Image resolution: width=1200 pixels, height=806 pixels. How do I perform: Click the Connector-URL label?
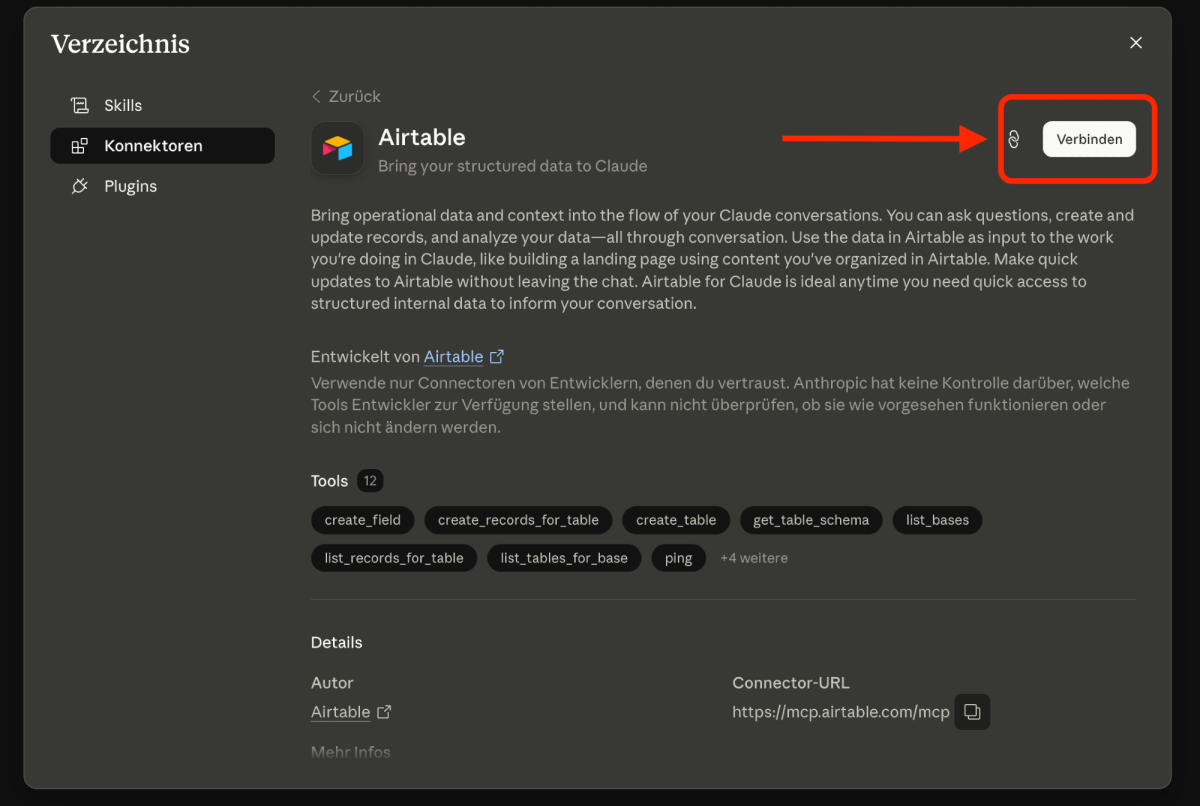(791, 683)
